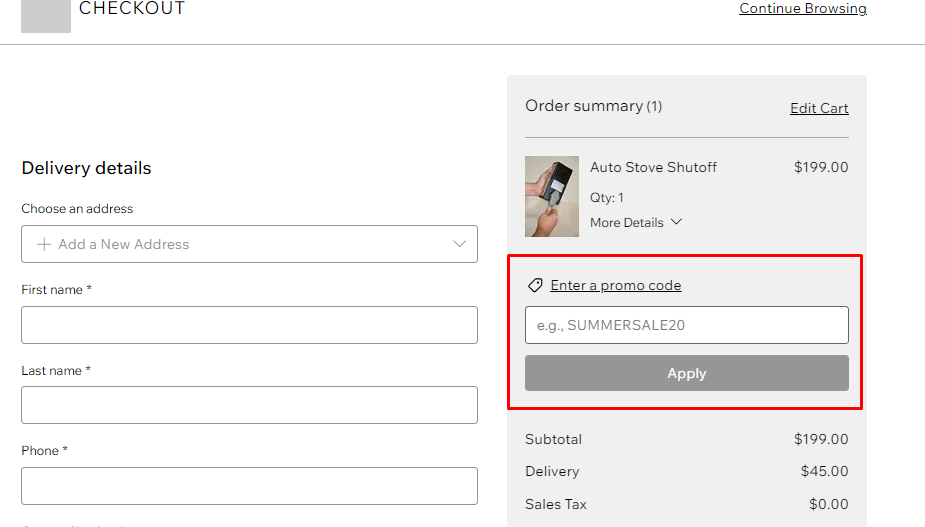
Task: Focus the Phone field
Action: coord(250,486)
